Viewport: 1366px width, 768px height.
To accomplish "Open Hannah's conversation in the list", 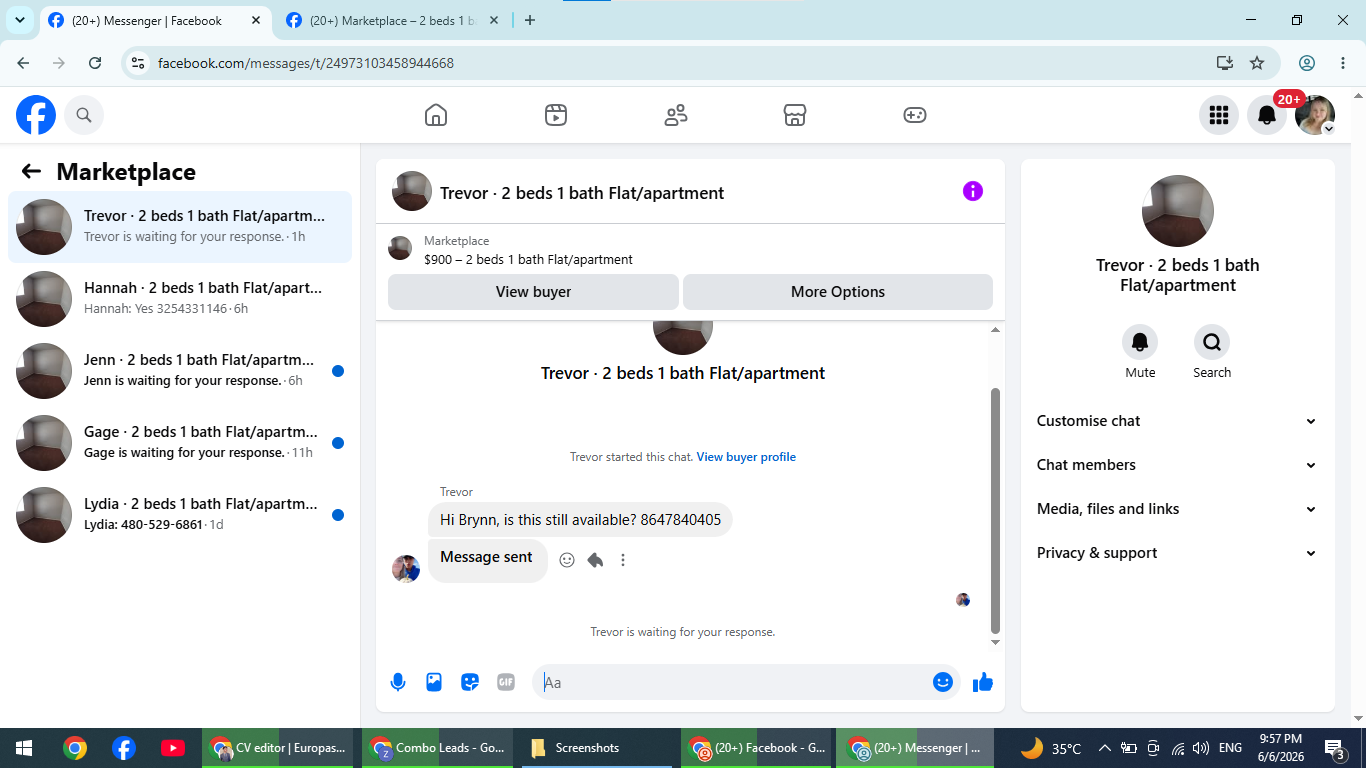I will point(180,299).
